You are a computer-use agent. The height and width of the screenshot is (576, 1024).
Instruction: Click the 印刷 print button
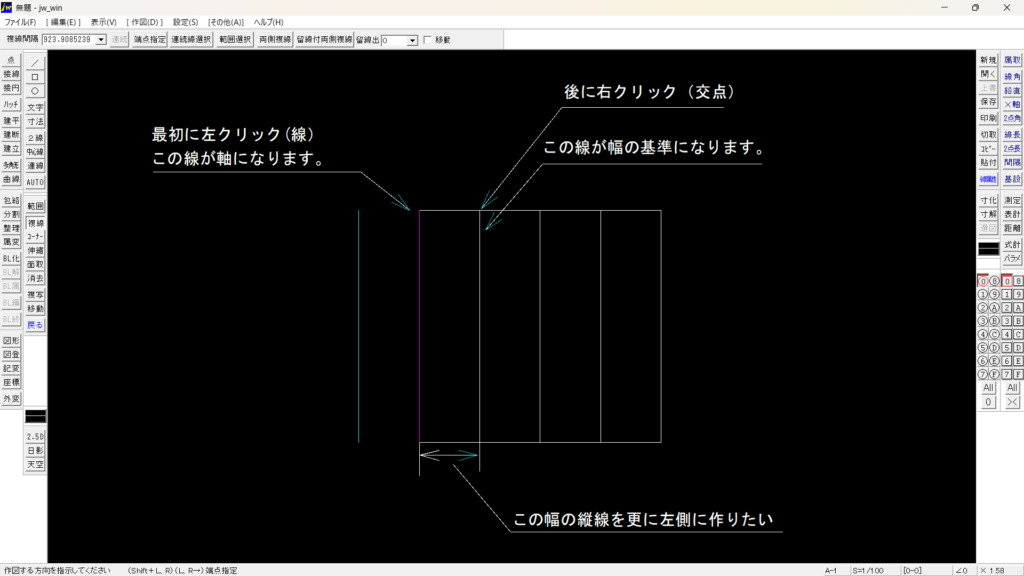[x=988, y=118]
